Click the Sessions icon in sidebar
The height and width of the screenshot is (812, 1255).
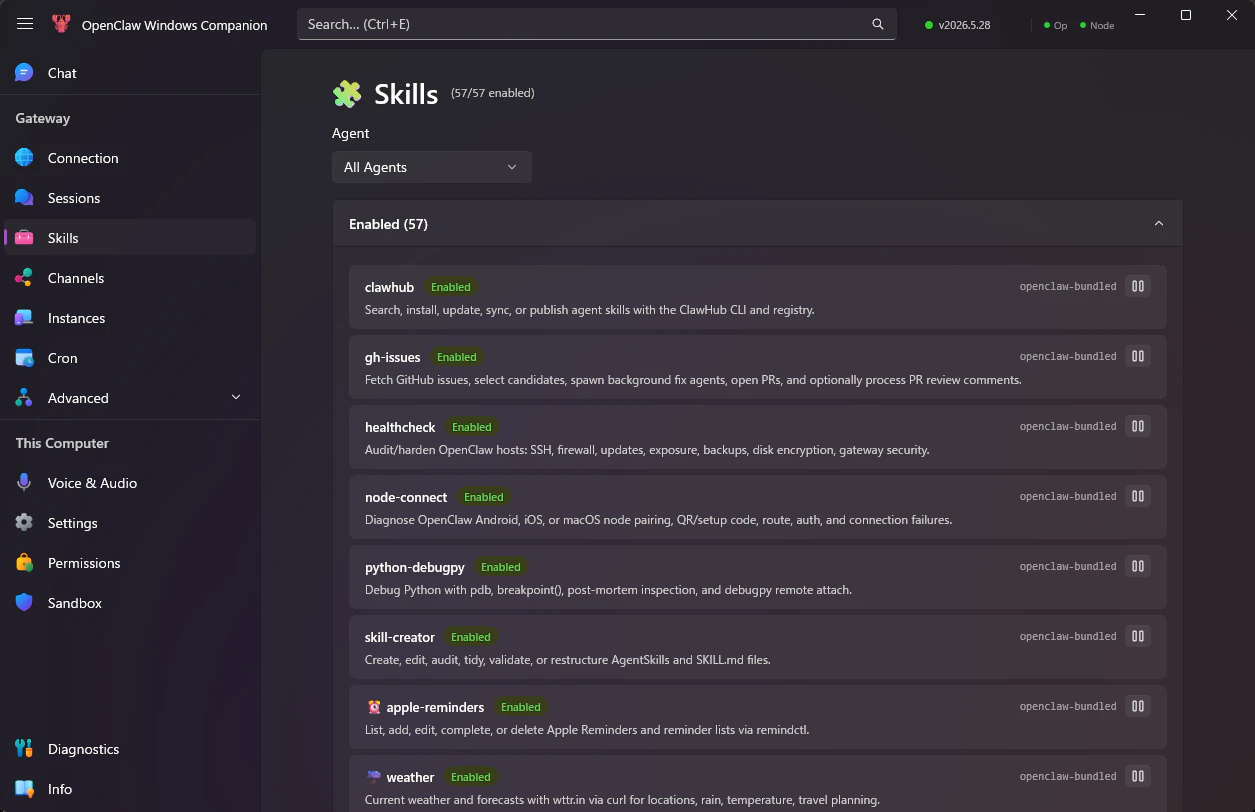[24, 198]
